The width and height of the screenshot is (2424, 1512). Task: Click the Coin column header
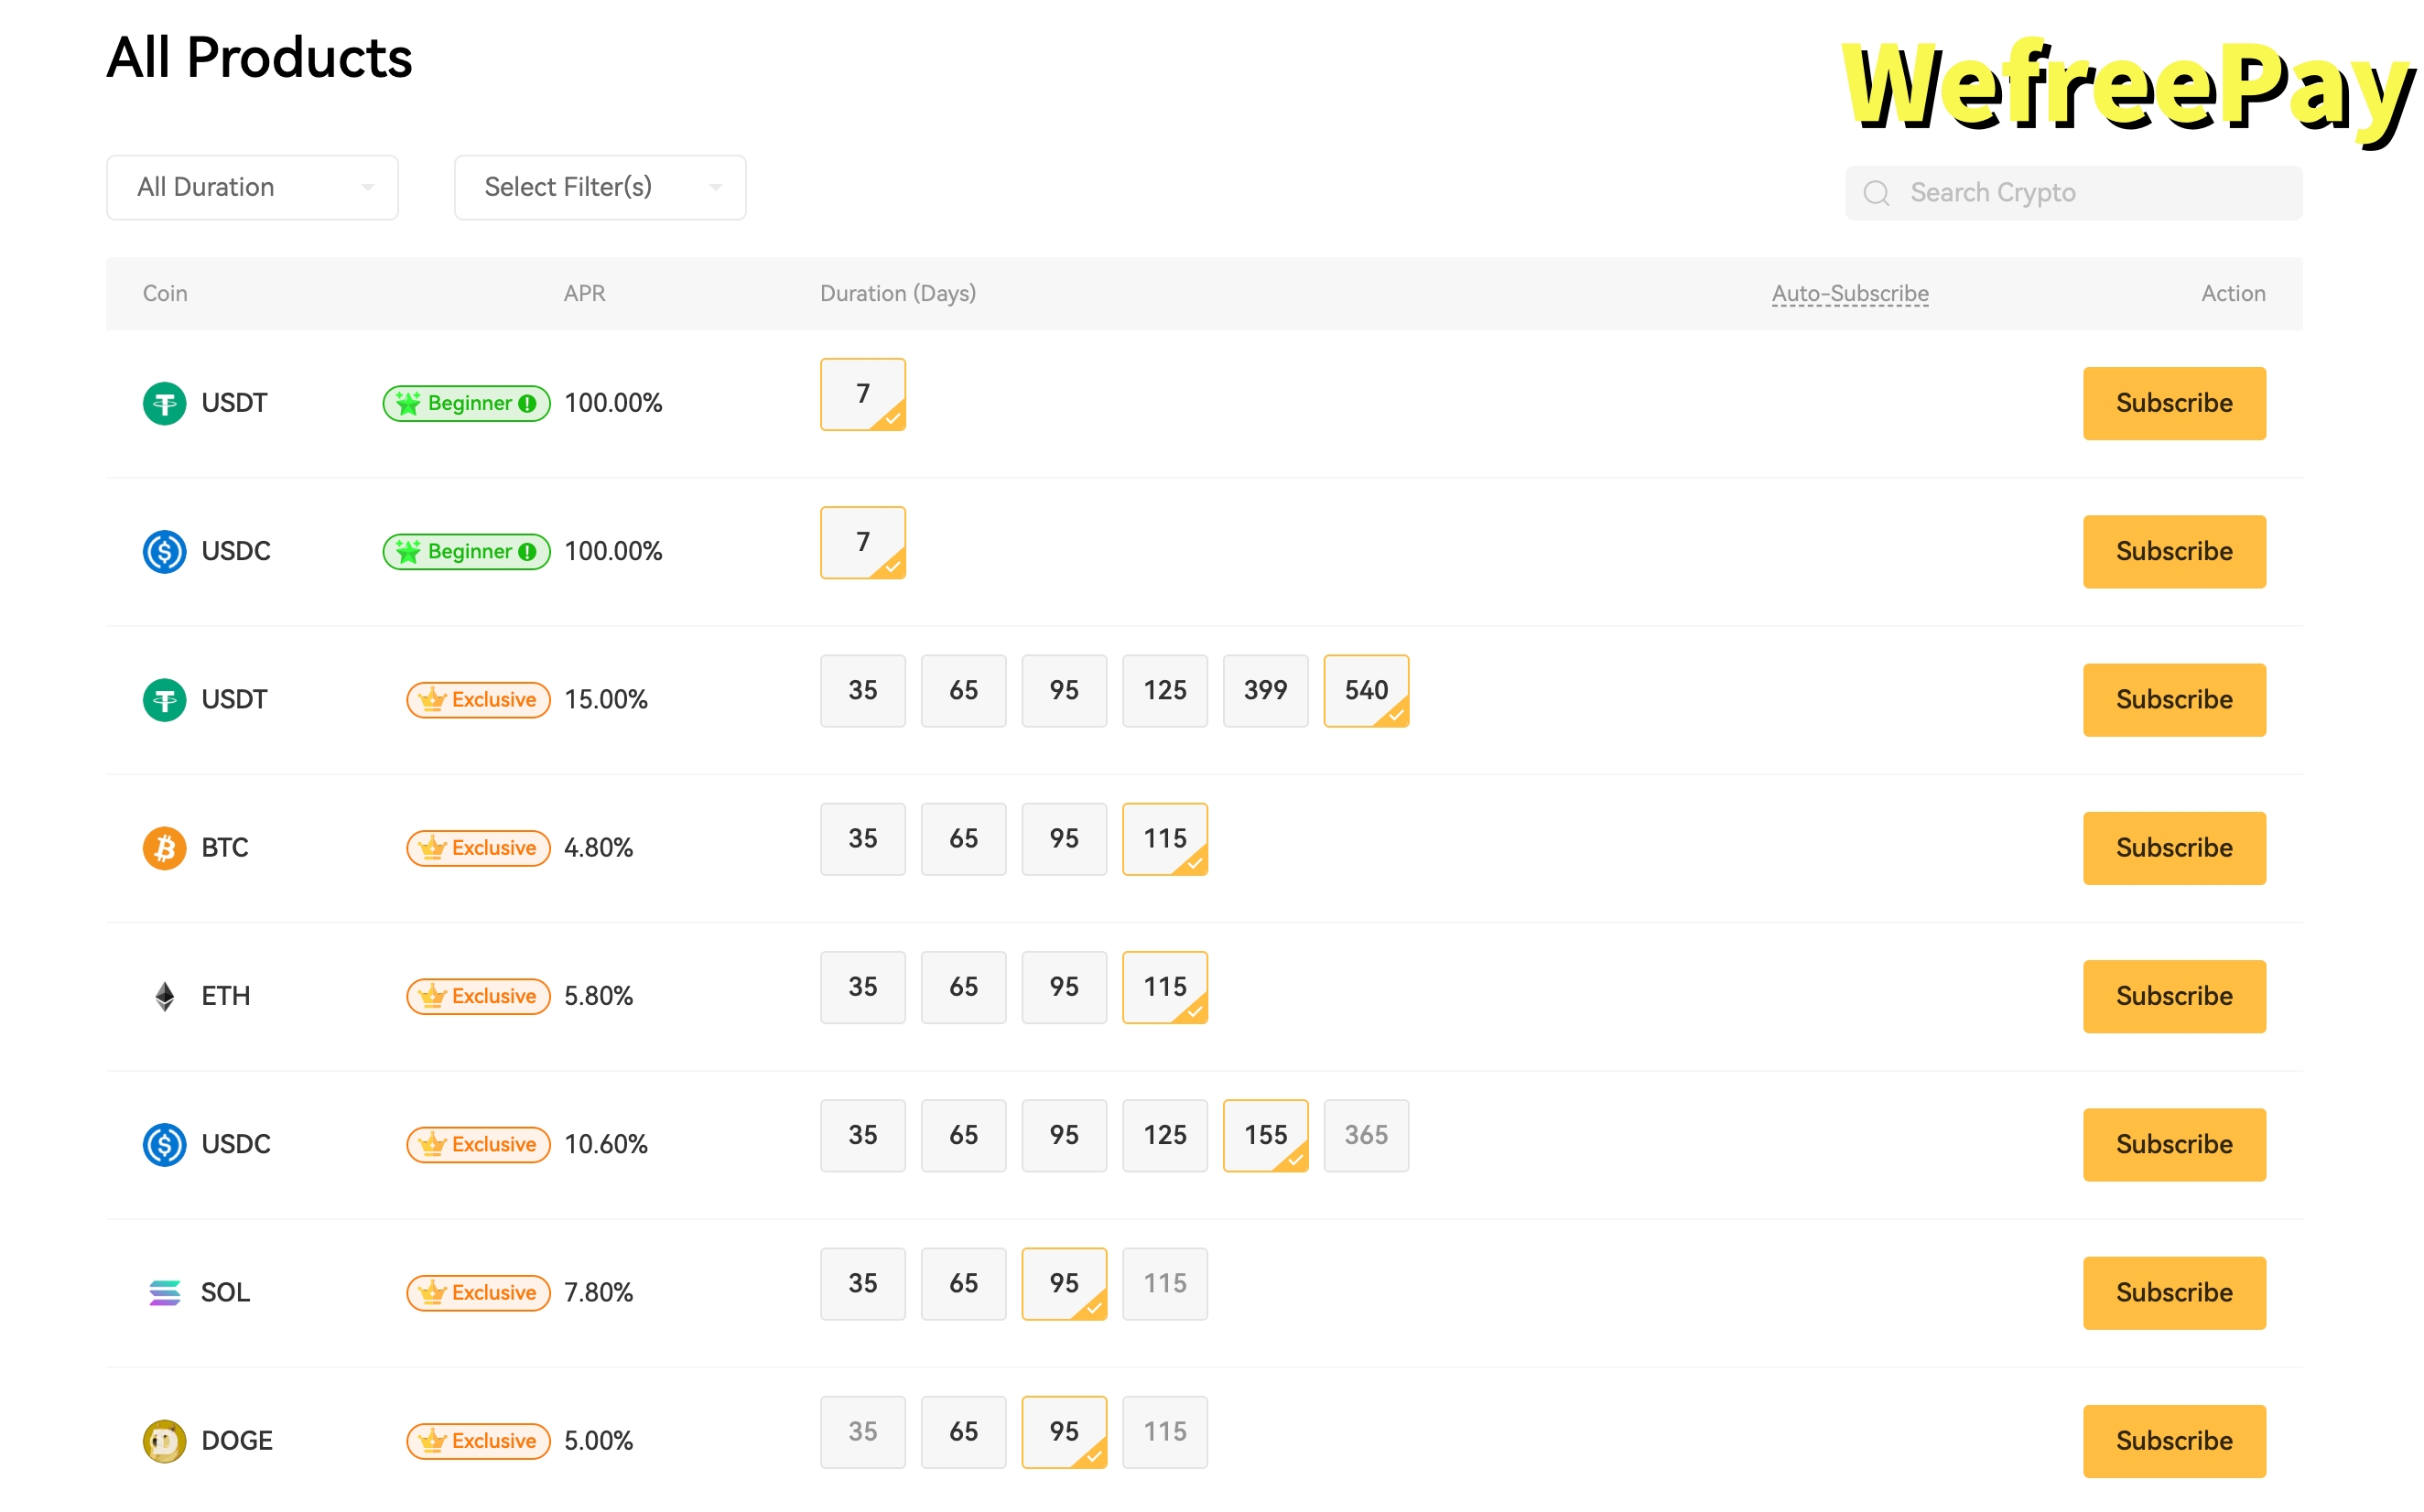click(x=165, y=294)
